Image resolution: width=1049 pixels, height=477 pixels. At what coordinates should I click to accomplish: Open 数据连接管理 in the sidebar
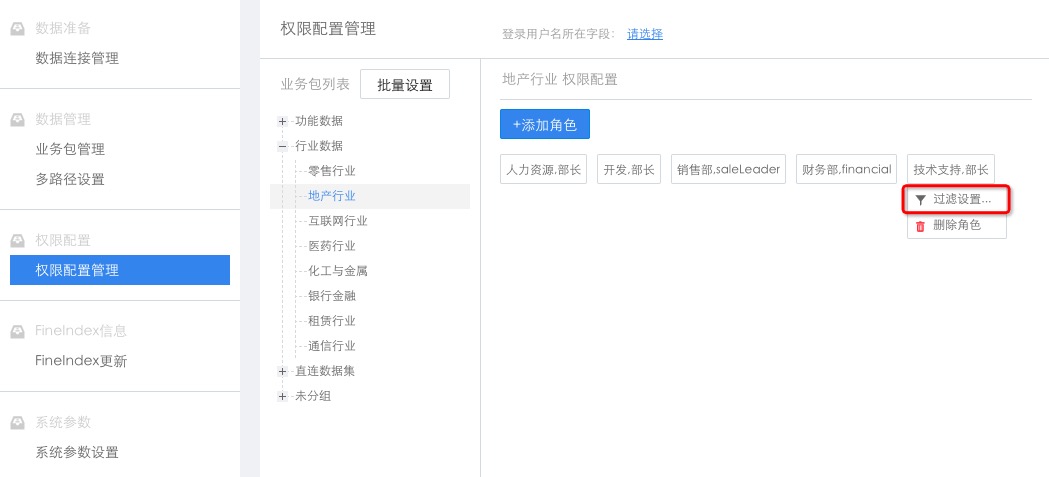(77, 58)
